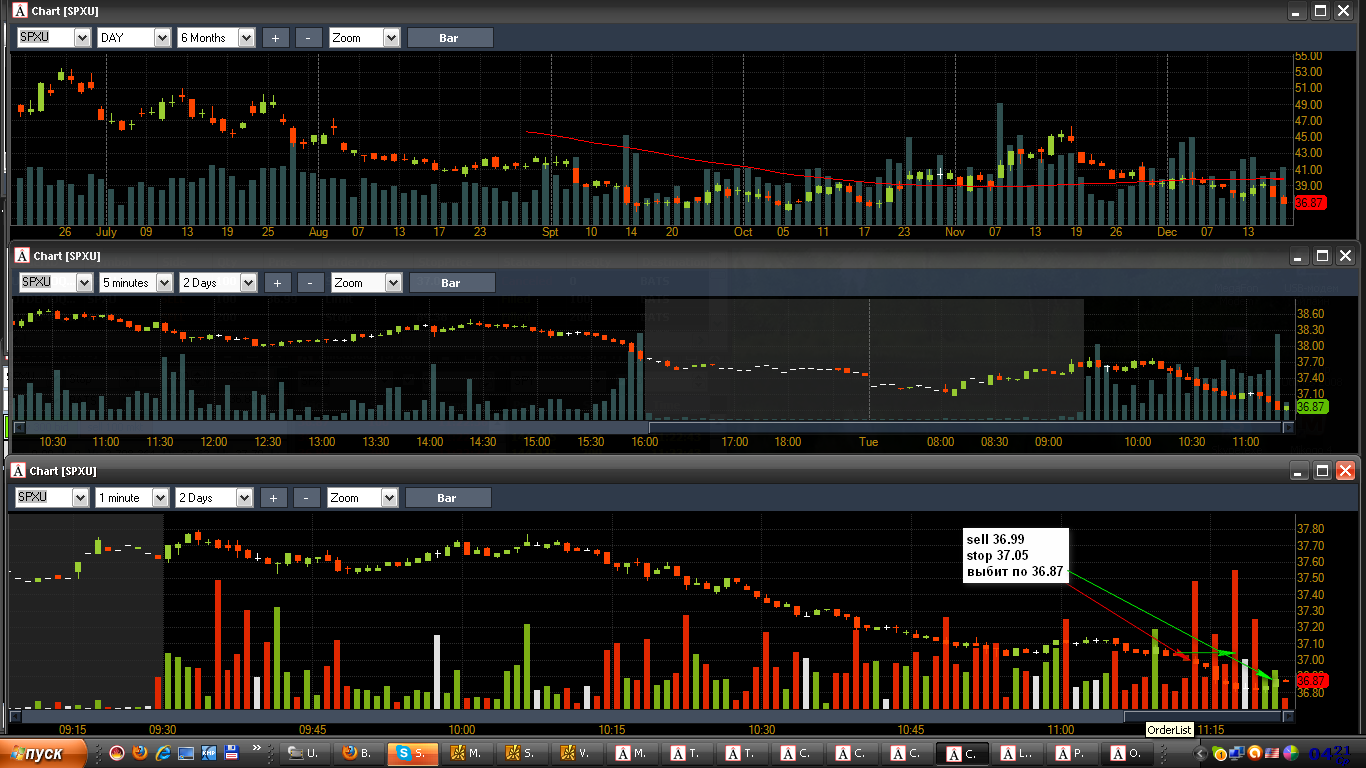
Task: Click 5-minute chart scrollbar left arrow
Action: [19, 427]
